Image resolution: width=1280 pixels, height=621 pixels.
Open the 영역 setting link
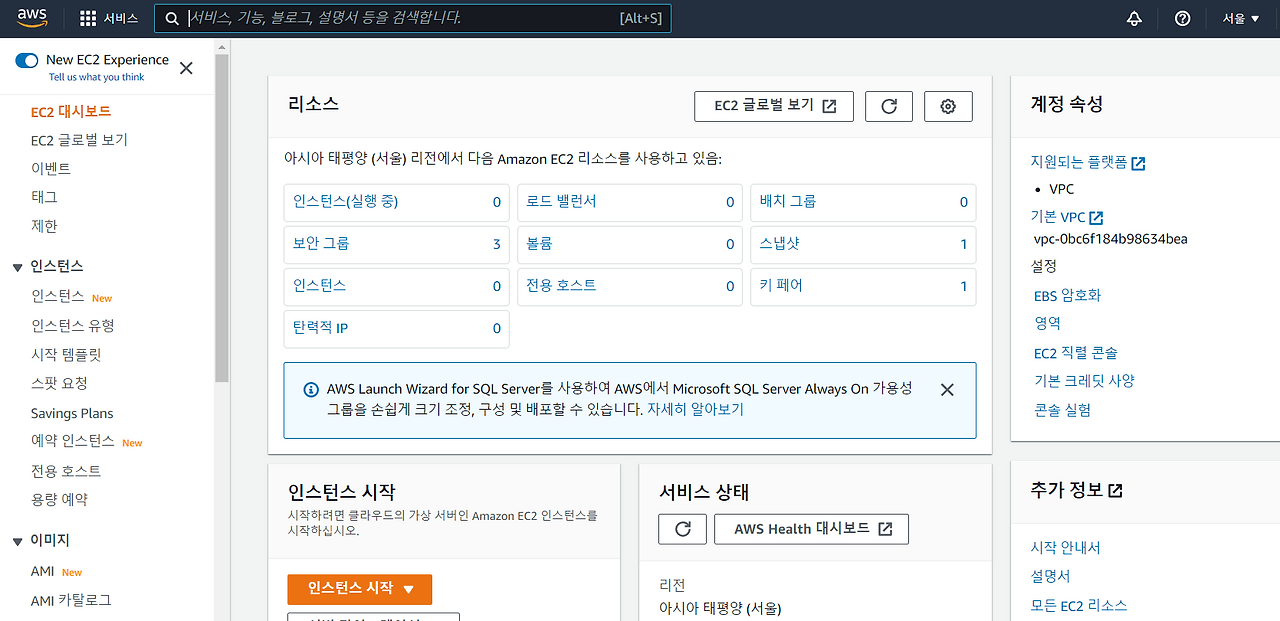point(1047,324)
